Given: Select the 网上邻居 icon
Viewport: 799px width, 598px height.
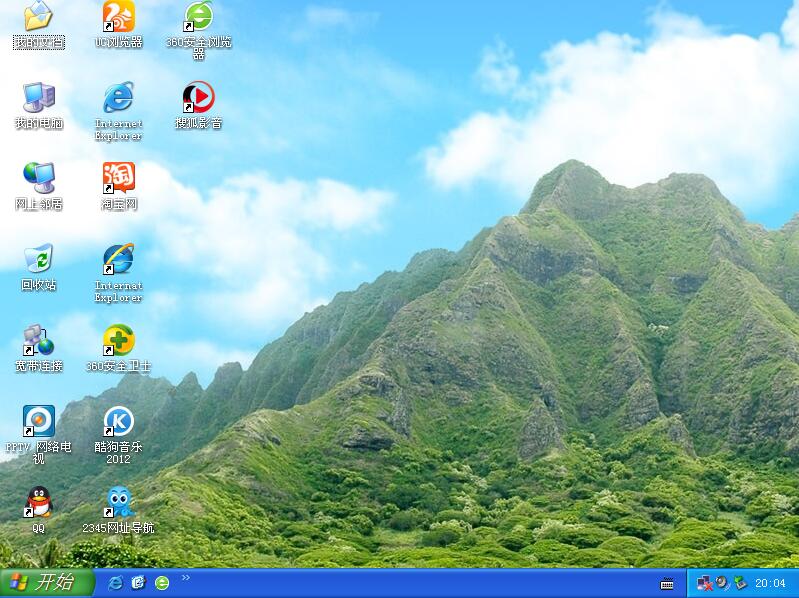Looking at the screenshot, I should pos(38,179).
